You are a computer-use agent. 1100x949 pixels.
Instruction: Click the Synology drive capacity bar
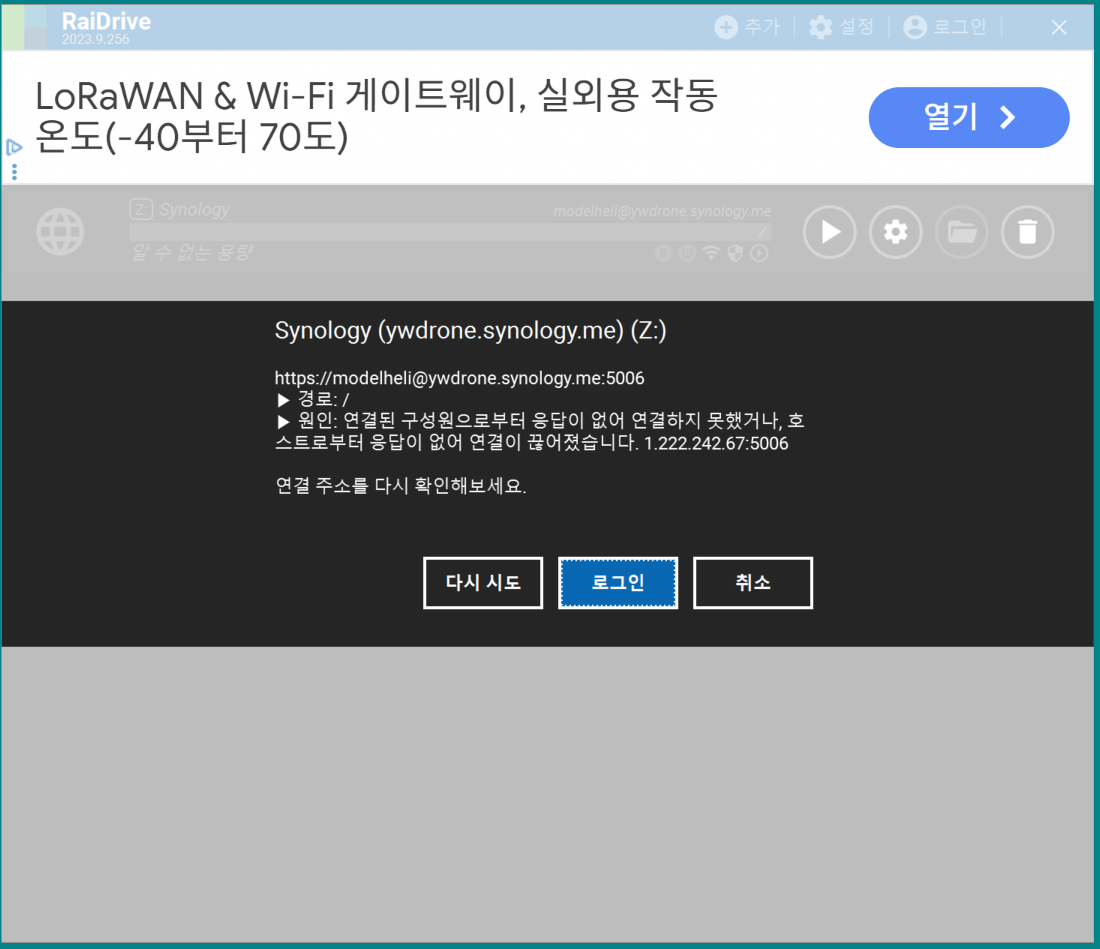click(450, 232)
